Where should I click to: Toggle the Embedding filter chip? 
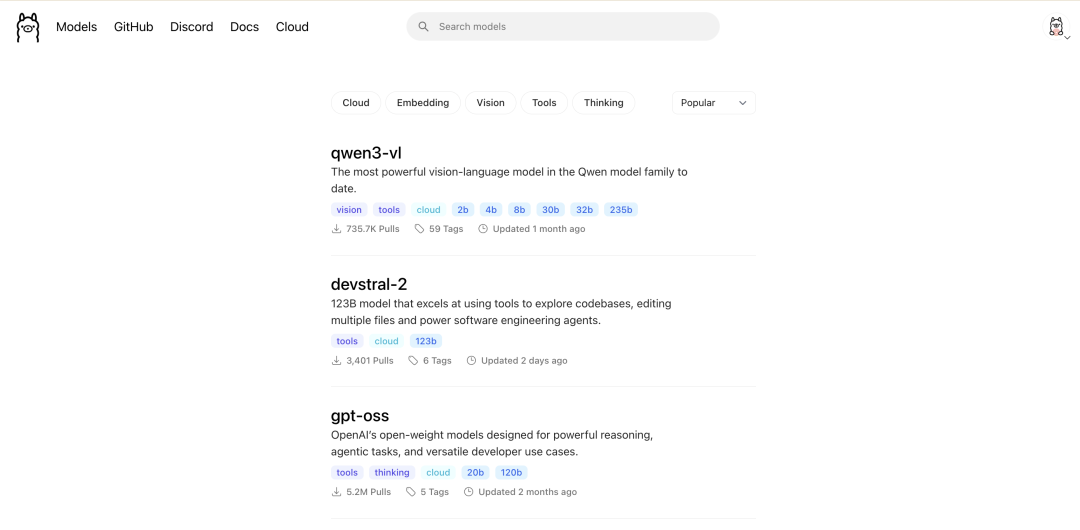click(x=423, y=103)
